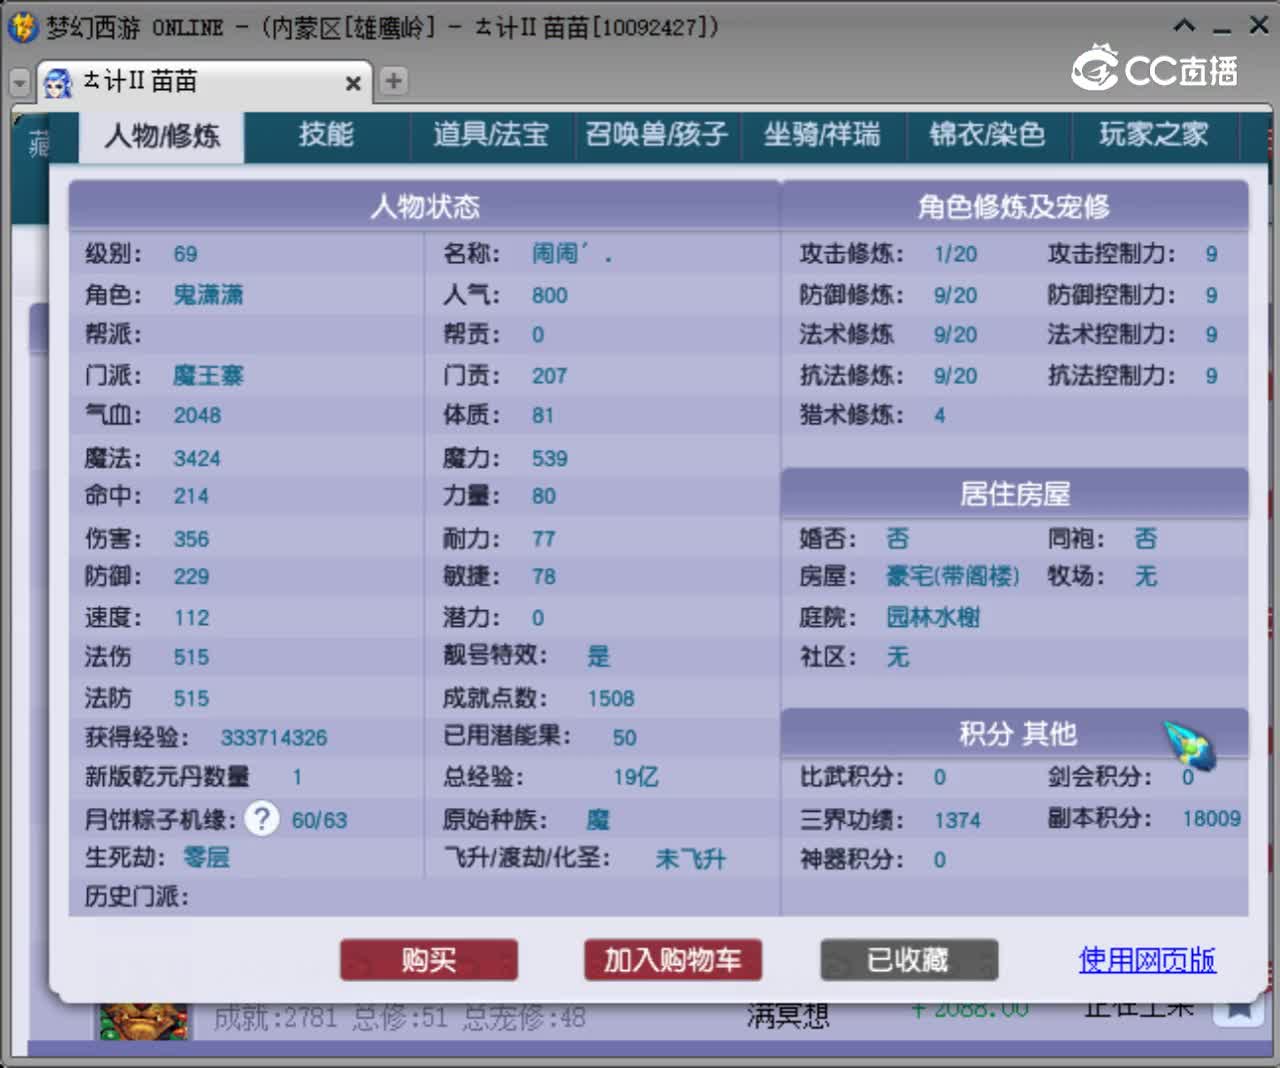Click the grey 已收藏 button

click(x=909, y=960)
